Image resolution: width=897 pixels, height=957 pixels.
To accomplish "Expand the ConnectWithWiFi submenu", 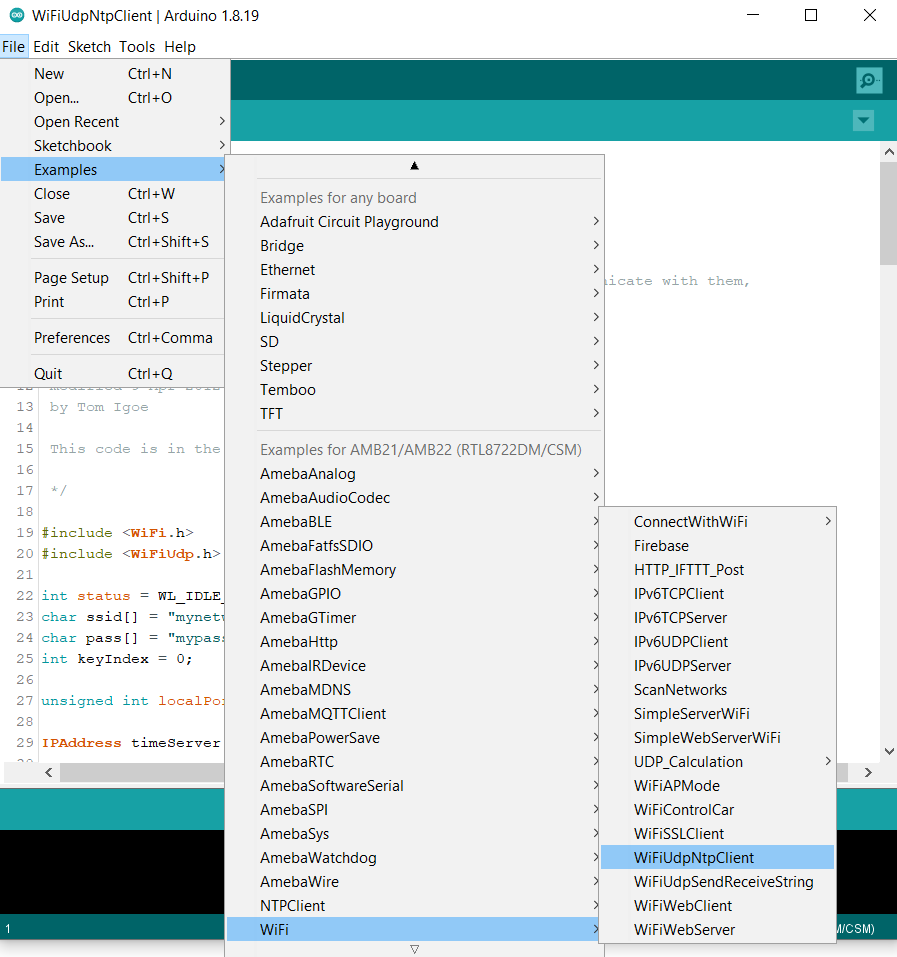I will pyautogui.click(x=718, y=522).
